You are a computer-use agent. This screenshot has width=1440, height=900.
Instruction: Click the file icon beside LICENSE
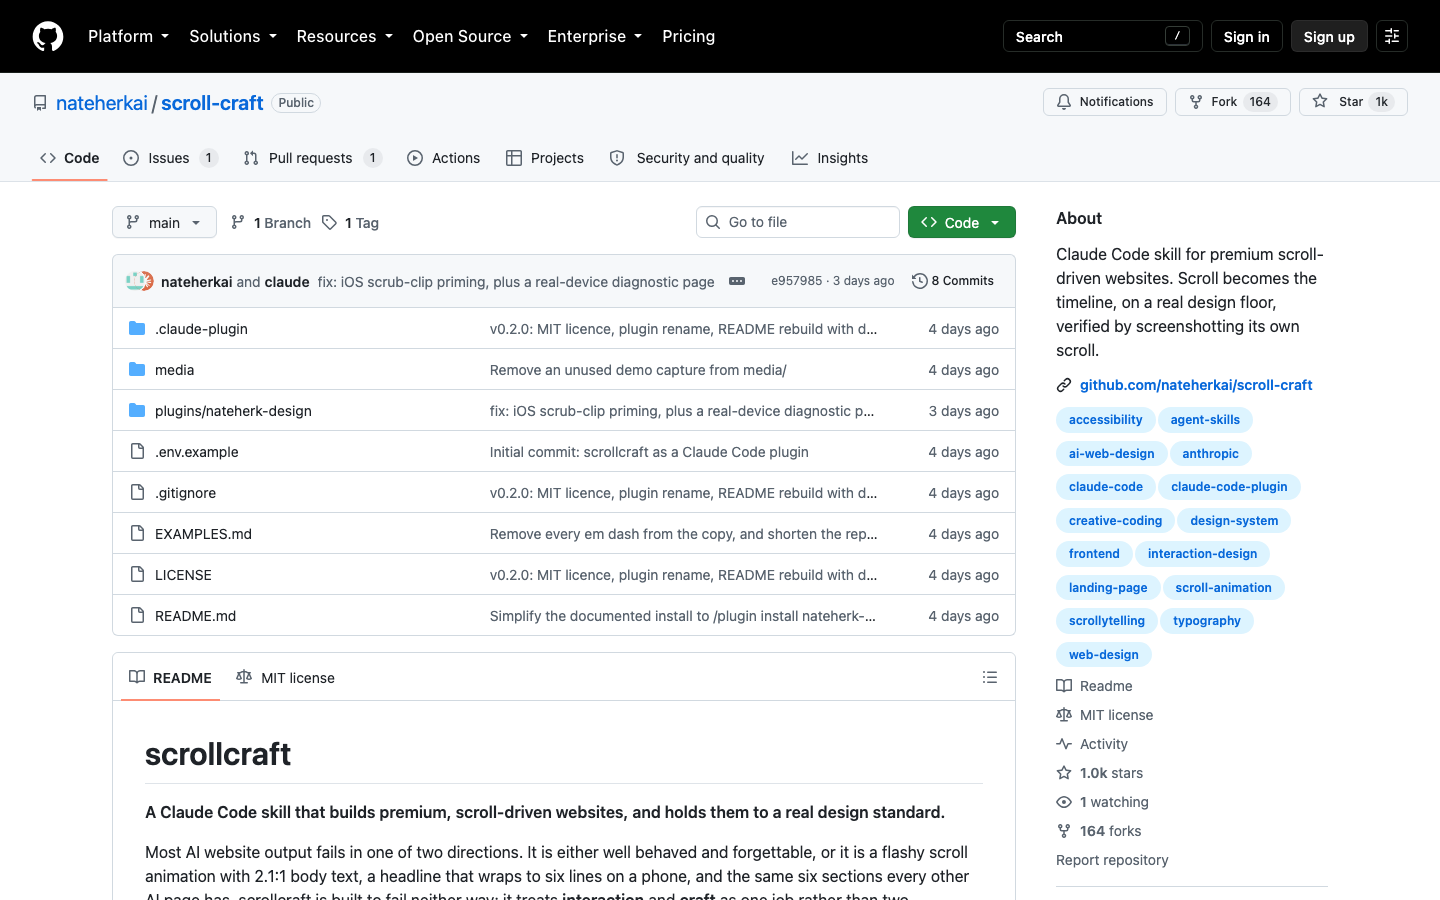[x=137, y=575]
